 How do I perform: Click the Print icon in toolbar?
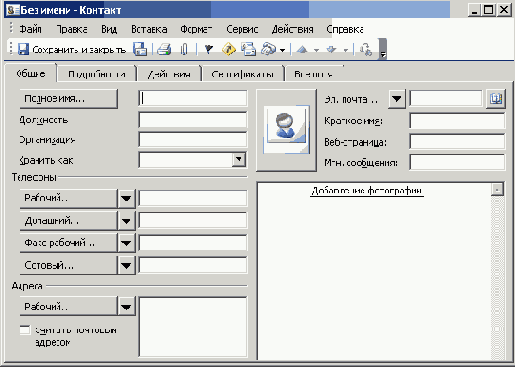(164, 50)
